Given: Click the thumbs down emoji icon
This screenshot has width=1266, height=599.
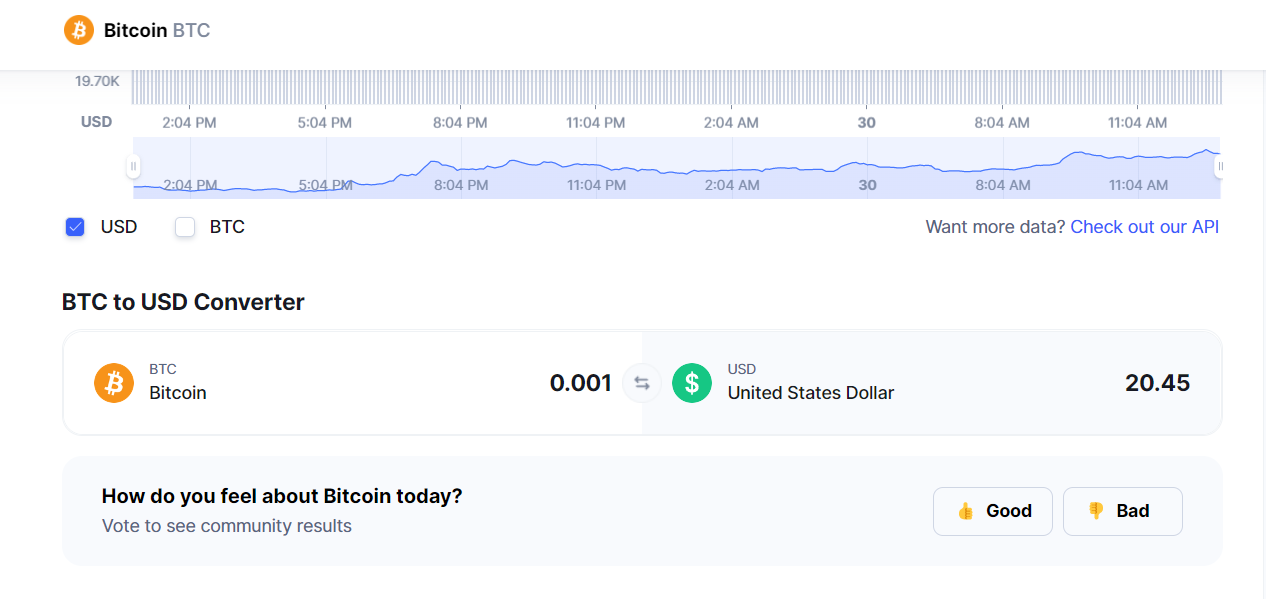Looking at the screenshot, I should click(x=1096, y=511).
